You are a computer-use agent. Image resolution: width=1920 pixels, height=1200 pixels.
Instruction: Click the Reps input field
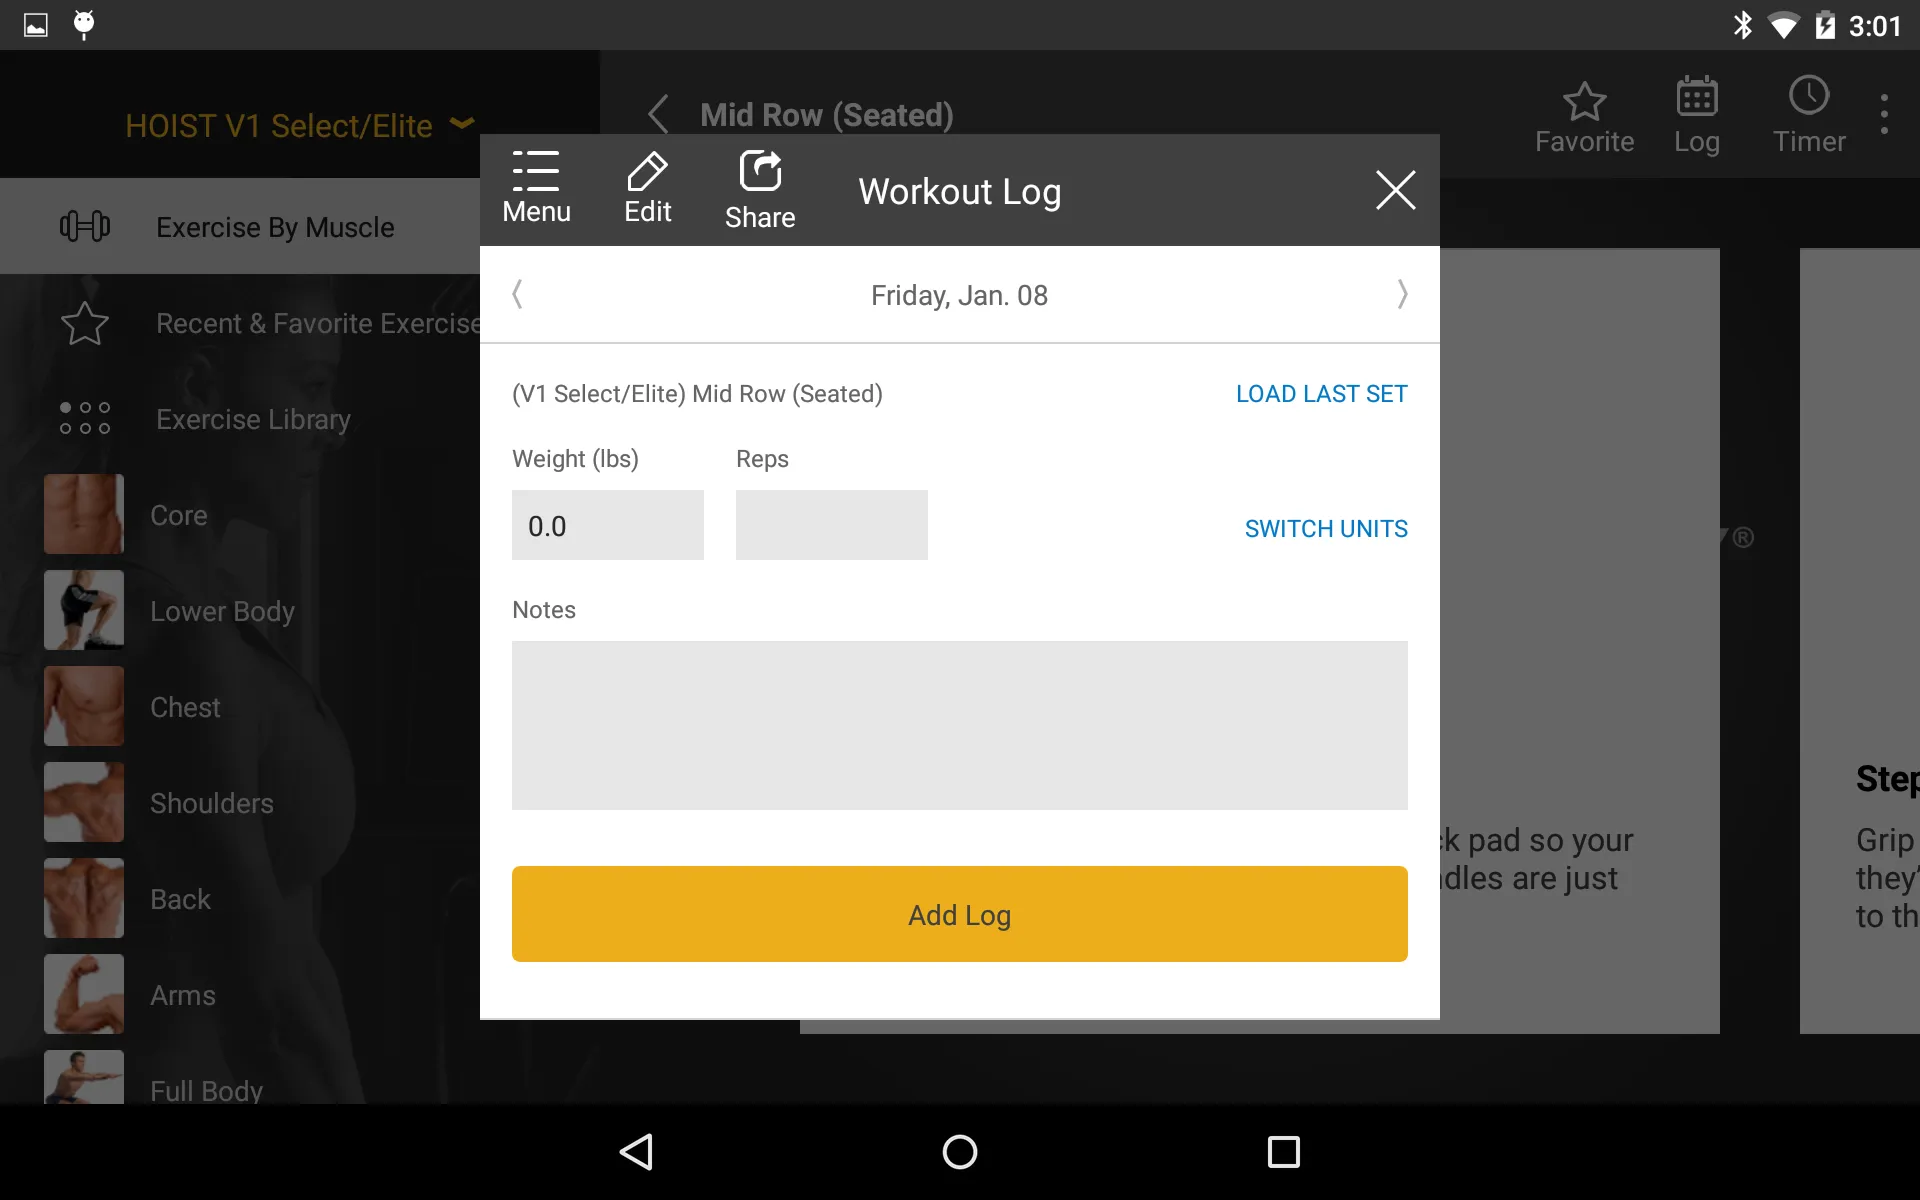click(x=832, y=525)
